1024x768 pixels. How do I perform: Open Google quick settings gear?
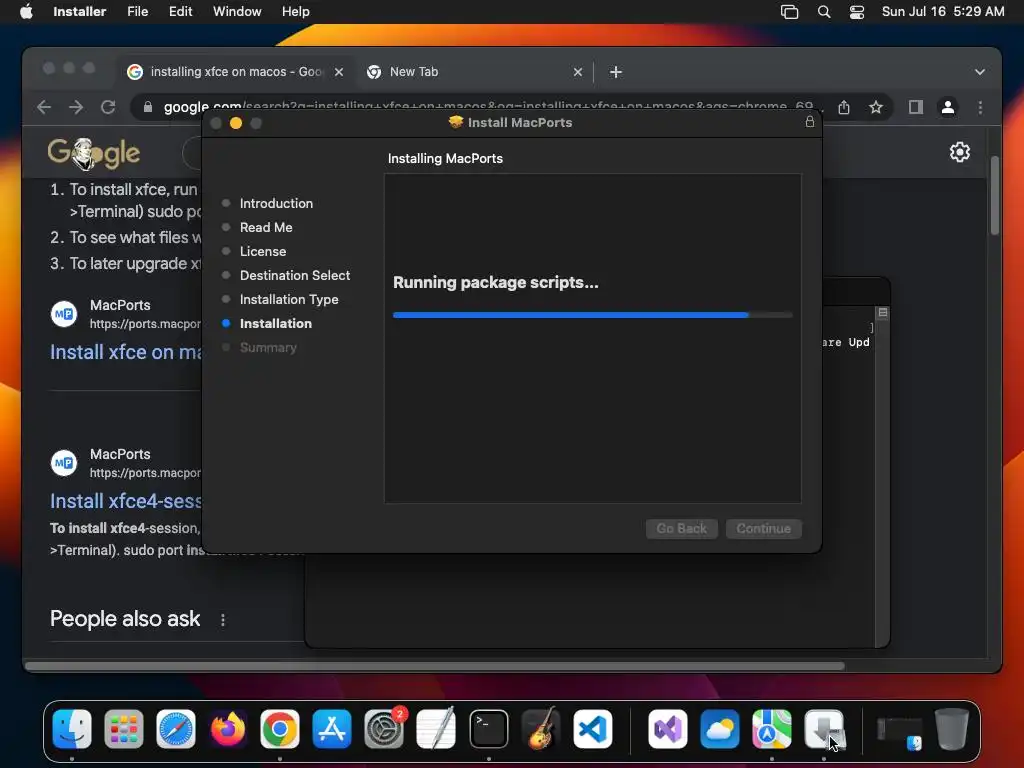959,152
